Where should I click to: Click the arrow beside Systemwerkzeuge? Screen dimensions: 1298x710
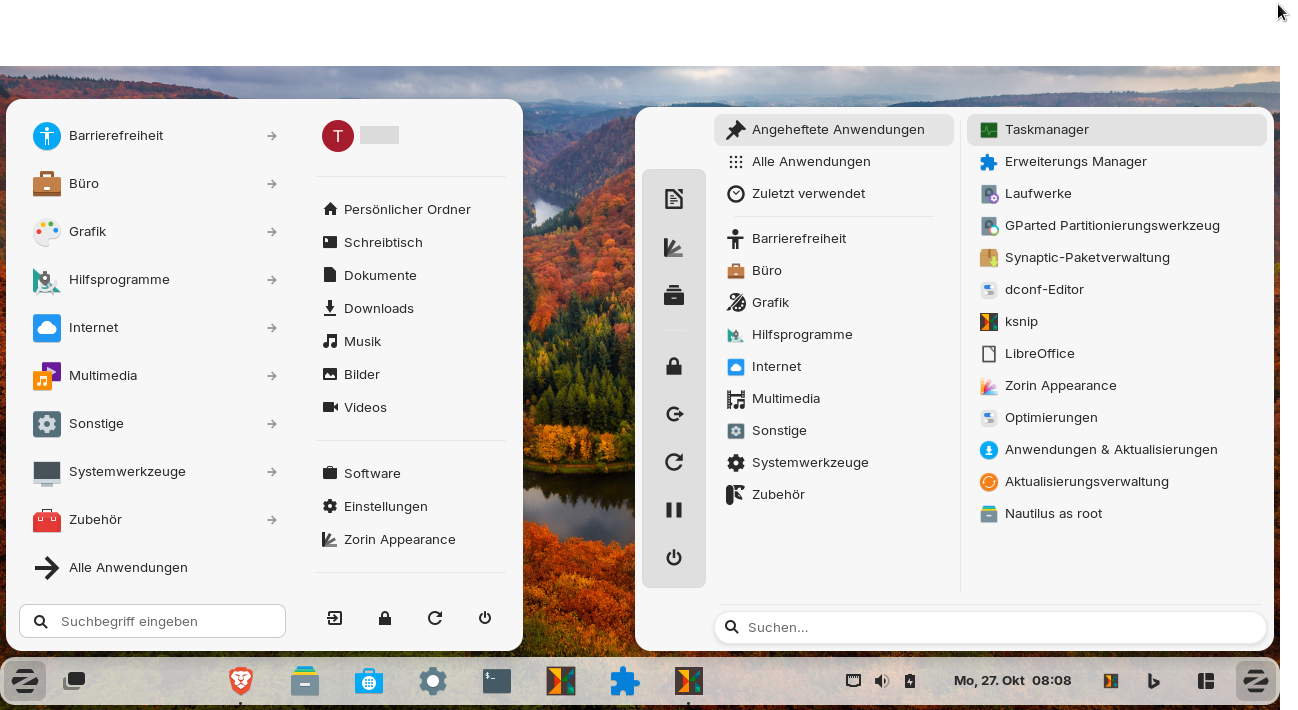click(271, 472)
